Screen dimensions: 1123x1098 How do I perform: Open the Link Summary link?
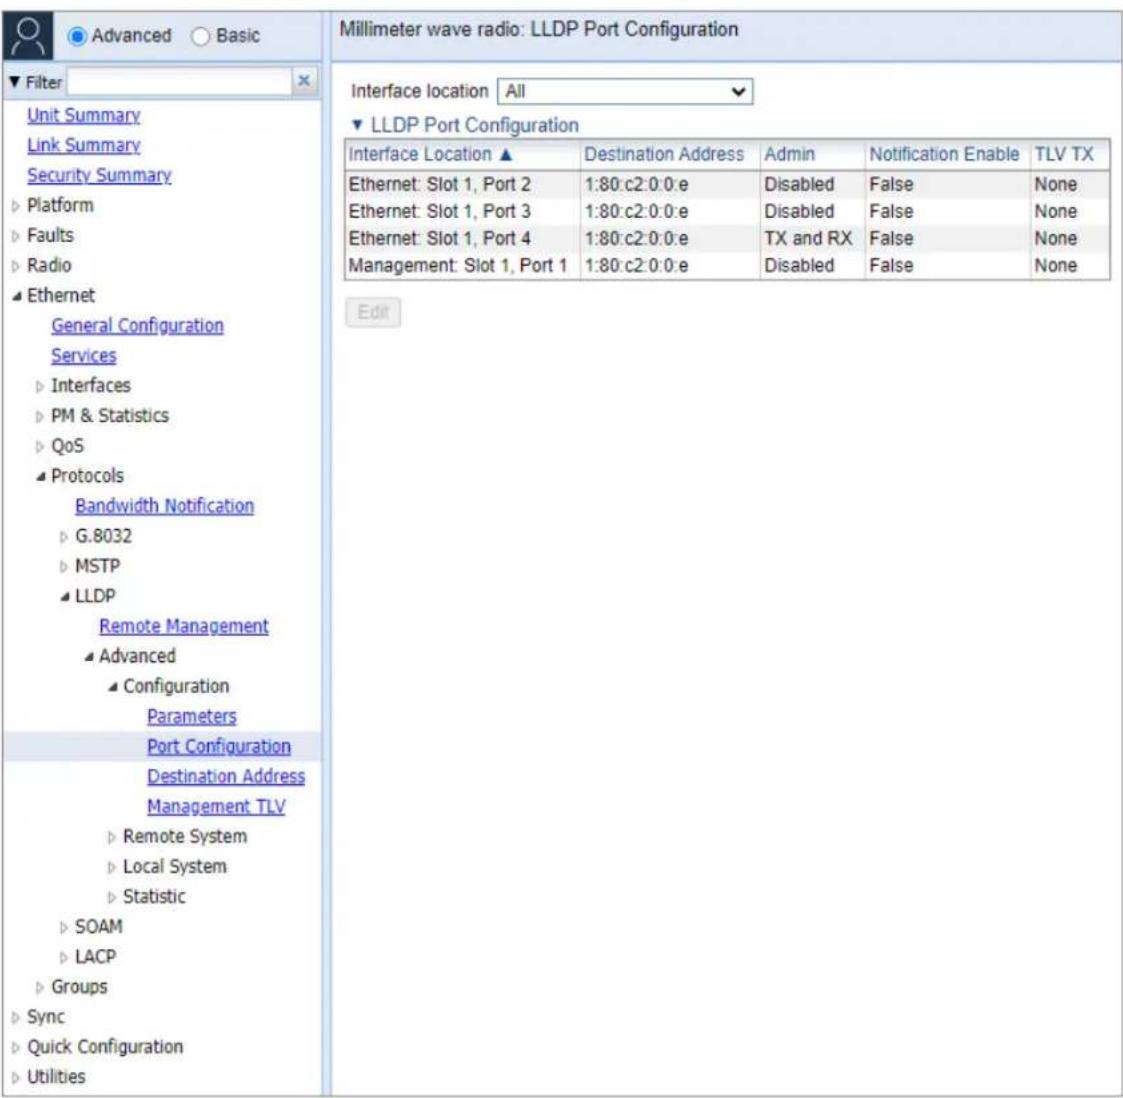tap(84, 145)
